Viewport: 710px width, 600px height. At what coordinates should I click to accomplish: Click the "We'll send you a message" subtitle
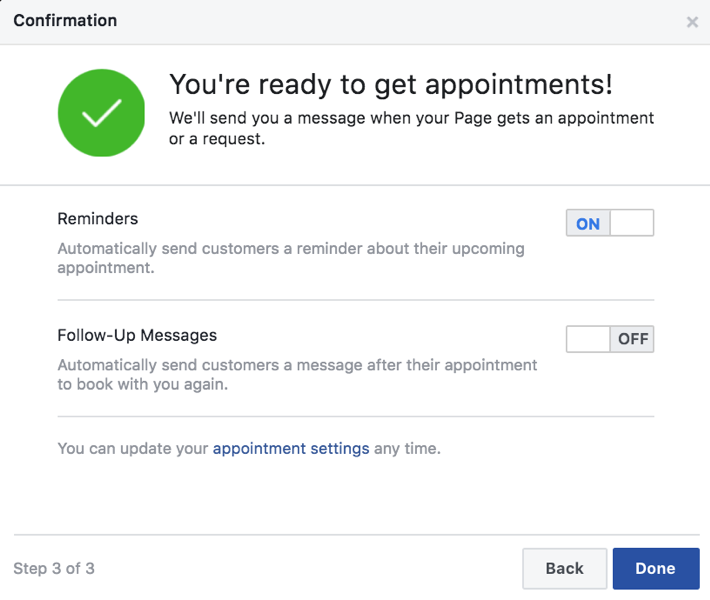[x=411, y=128]
